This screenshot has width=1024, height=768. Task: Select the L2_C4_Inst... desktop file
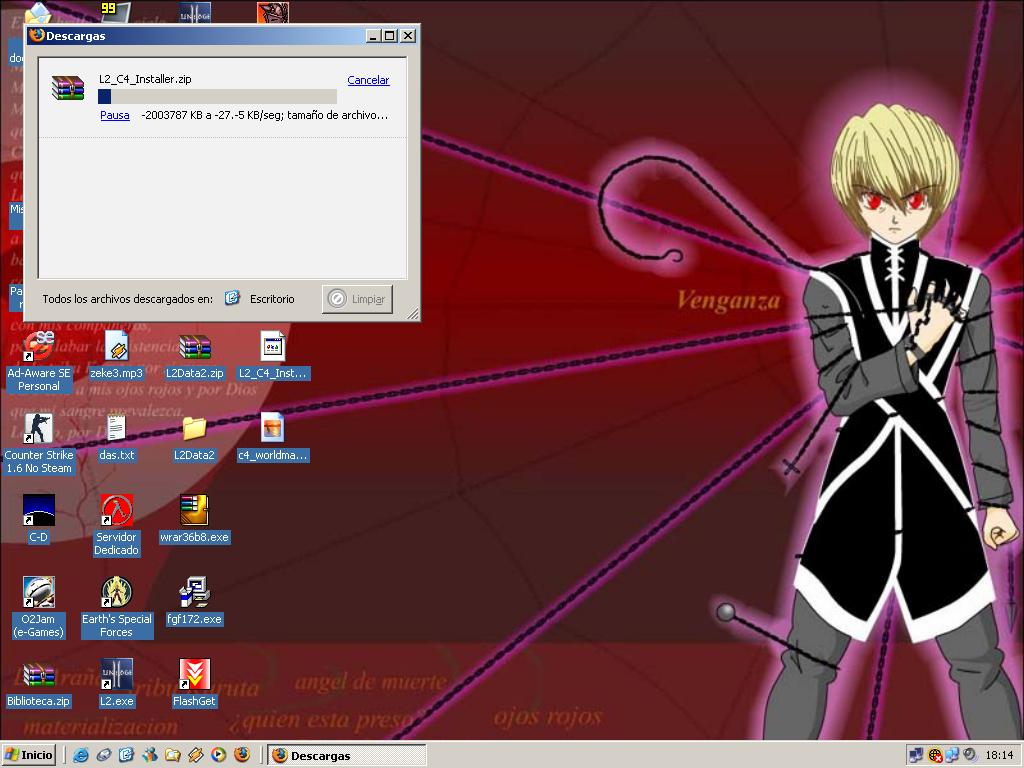click(272, 355)
